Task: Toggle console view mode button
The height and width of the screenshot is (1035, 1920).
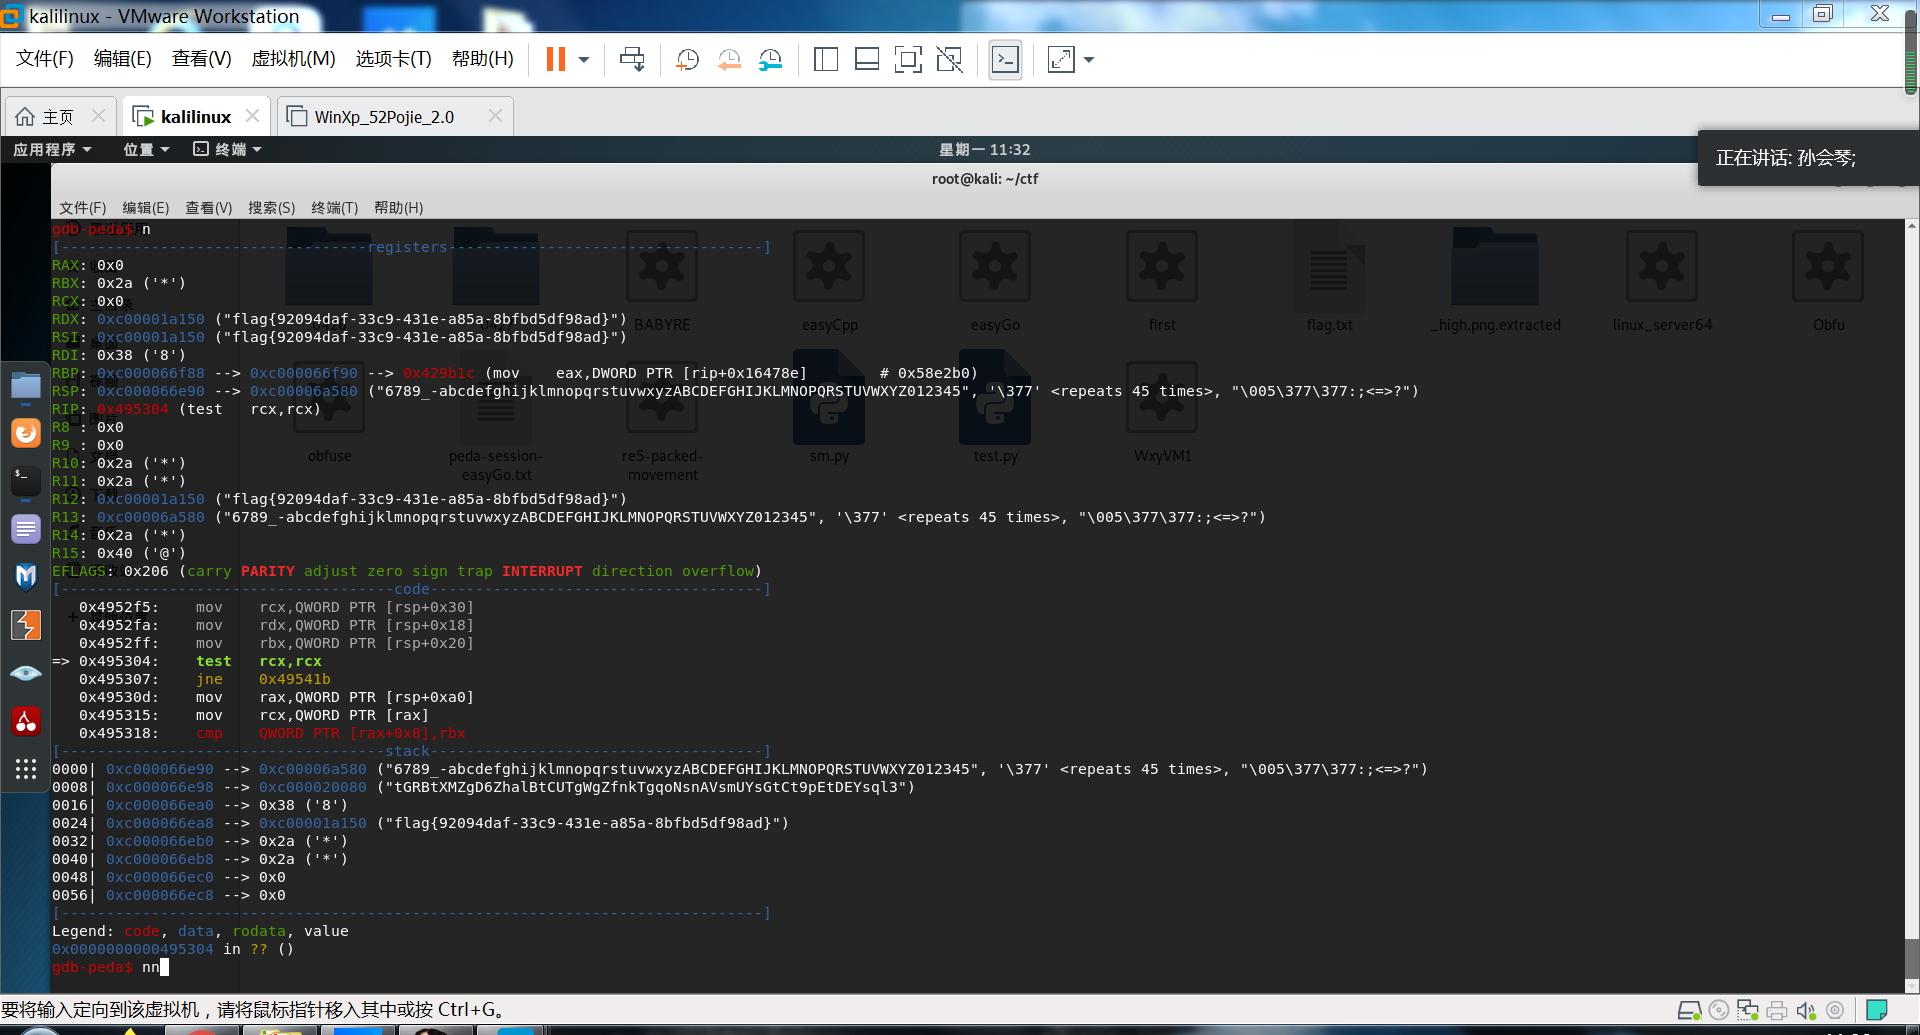Action: 1005,60
